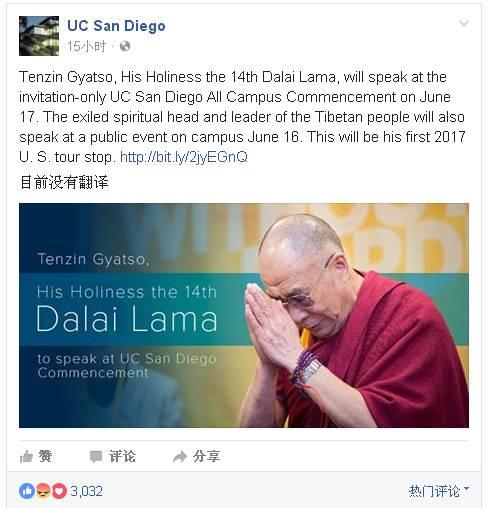Image resolution: width=490 pixels, height=508 pixels.
Task: Click the share arrow icon
Action: [180, 456]
